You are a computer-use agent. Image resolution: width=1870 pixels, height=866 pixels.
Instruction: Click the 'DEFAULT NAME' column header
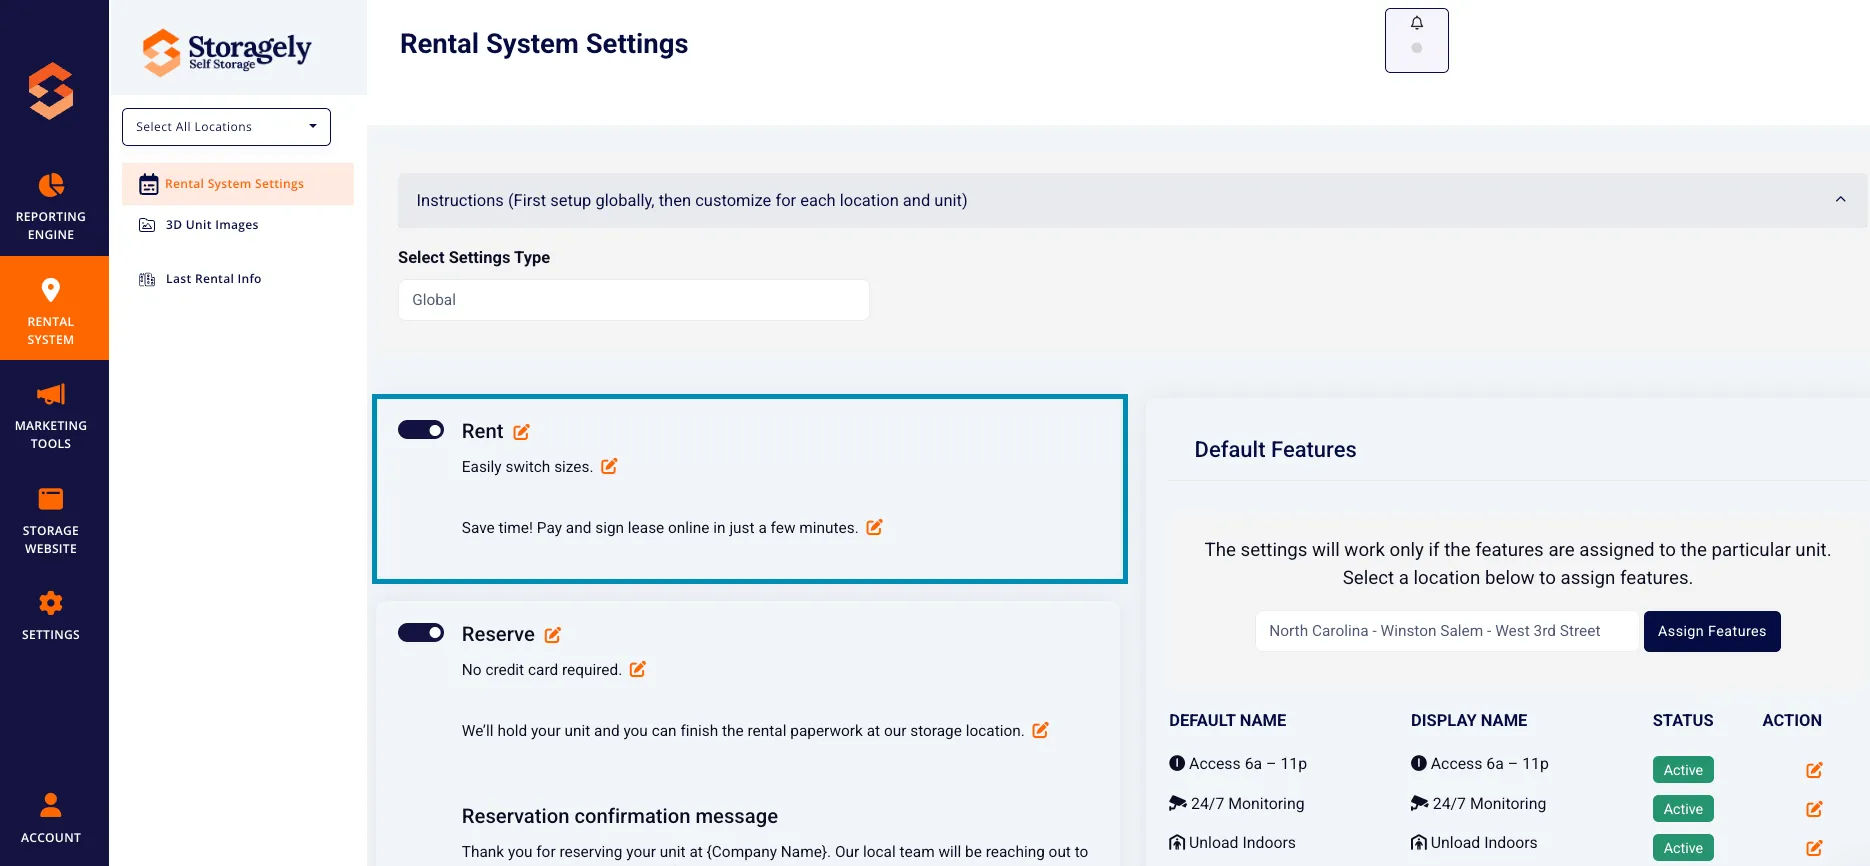click(1228, 720)
